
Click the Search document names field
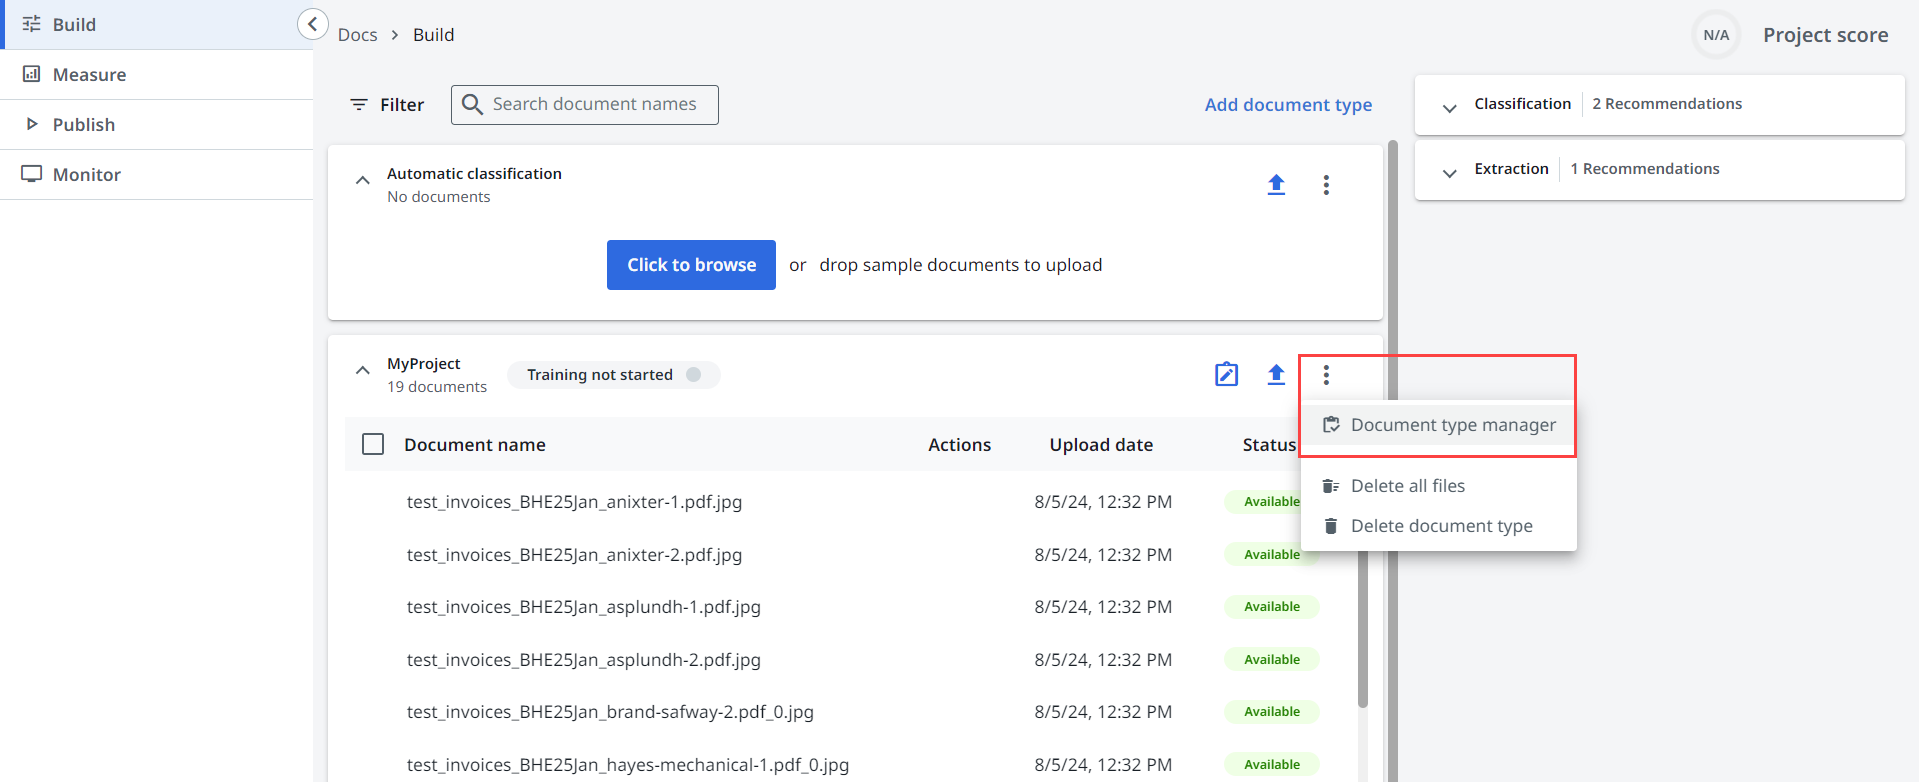coord(595,105)
